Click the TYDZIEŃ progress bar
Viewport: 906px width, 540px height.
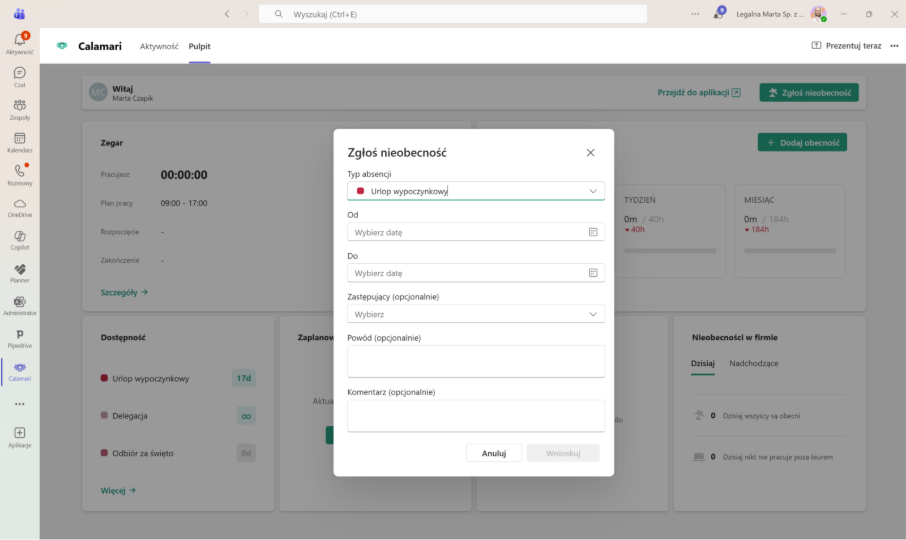pyautogui.click(x=670, y=251)
